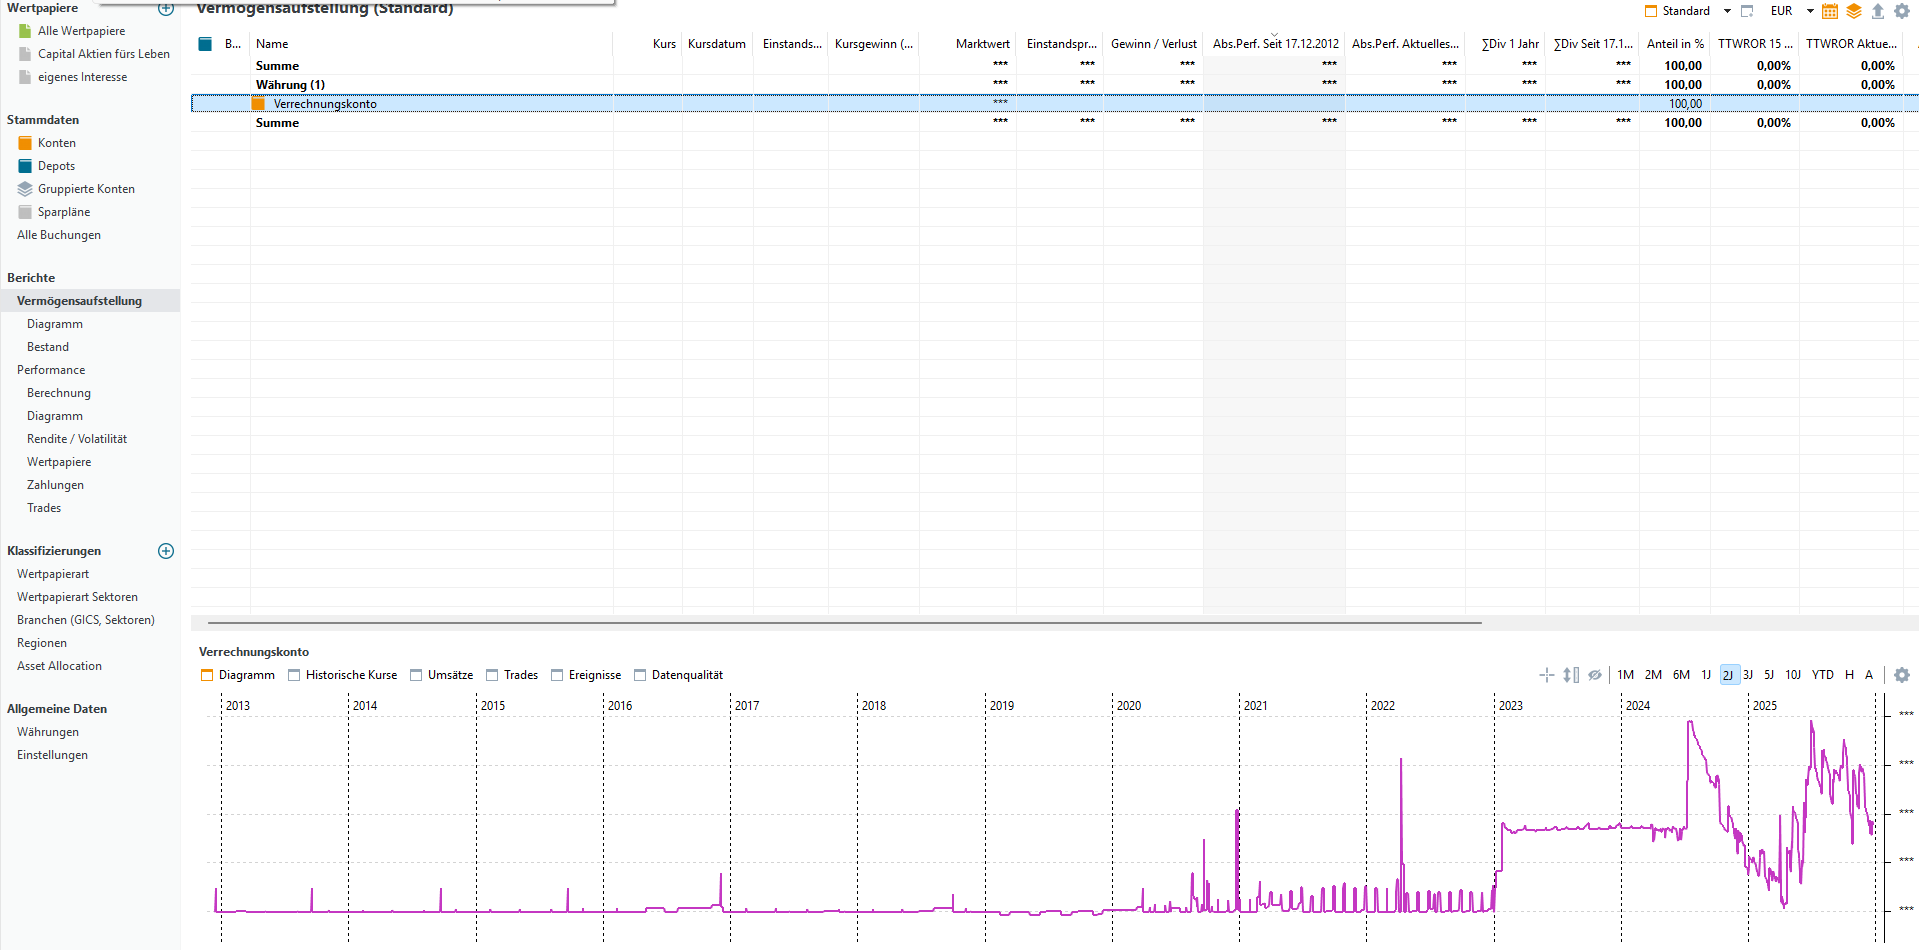Screen dimensions: 1919x950
Task: Open Konten in the Stammdaten sidebar
Action: (x=56, y=143)
